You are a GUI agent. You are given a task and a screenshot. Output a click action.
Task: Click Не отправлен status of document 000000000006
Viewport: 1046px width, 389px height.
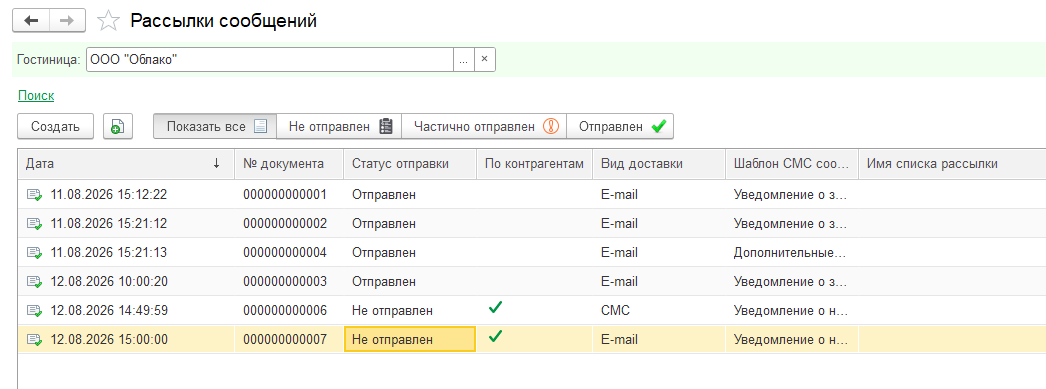392,310
